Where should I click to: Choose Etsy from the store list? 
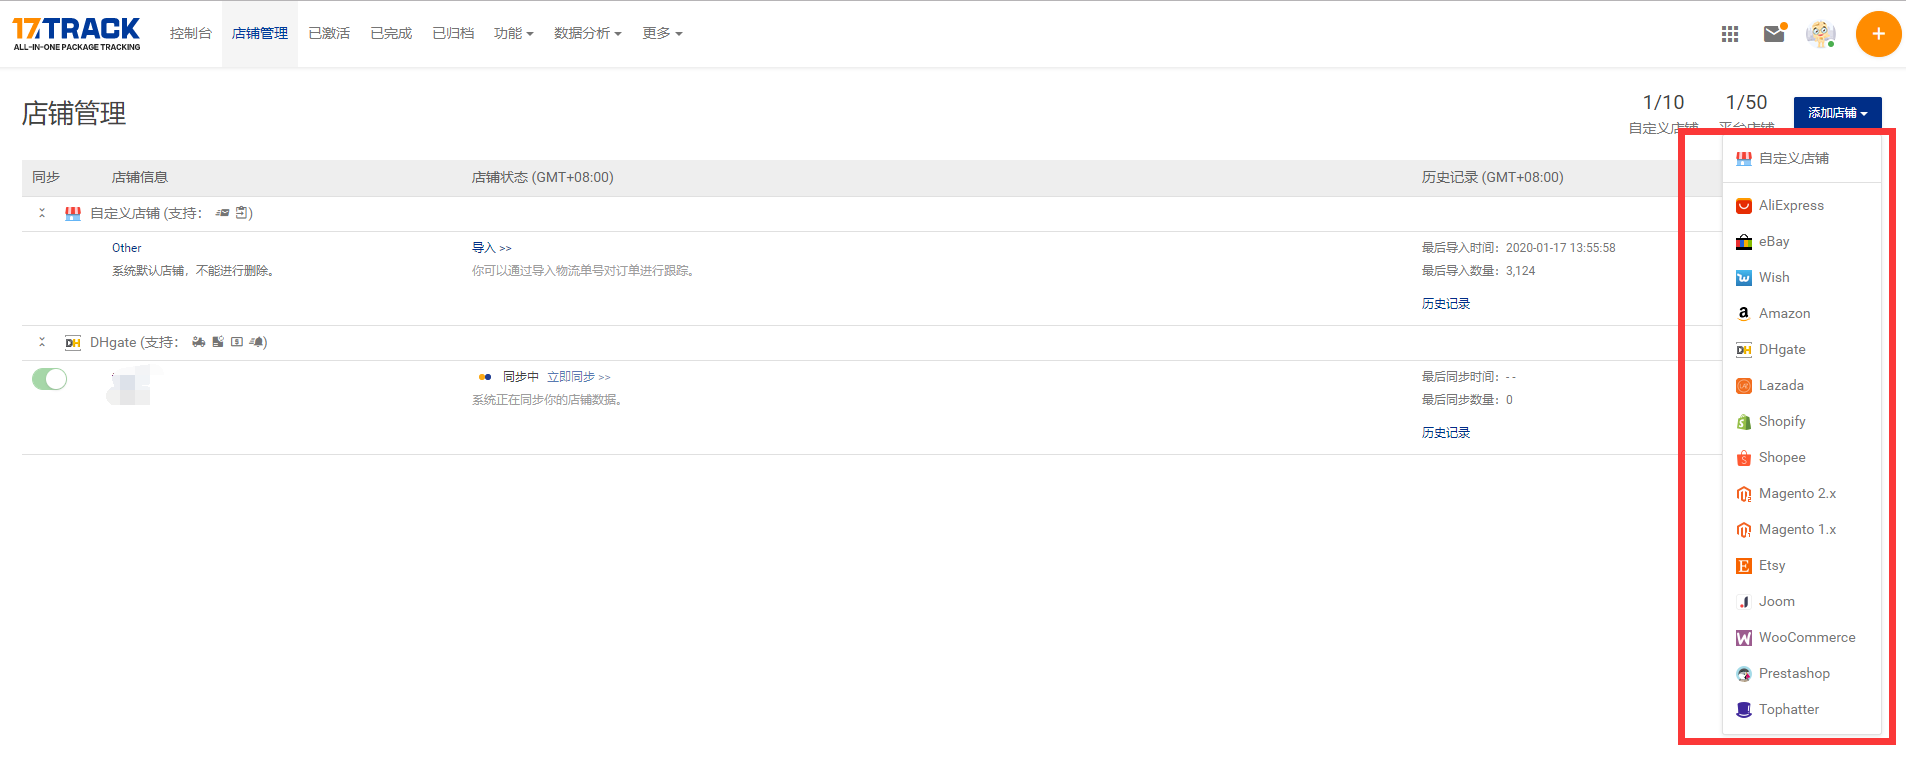(x=1801, y=566)
